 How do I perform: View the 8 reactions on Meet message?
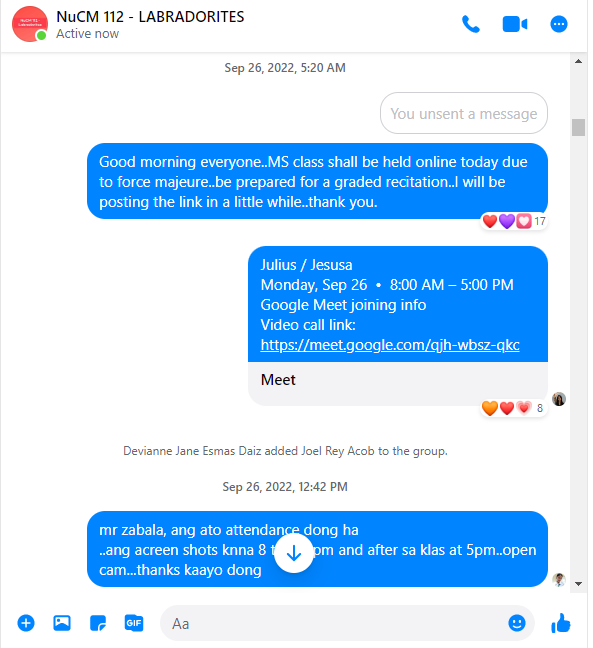pos(514,408)
